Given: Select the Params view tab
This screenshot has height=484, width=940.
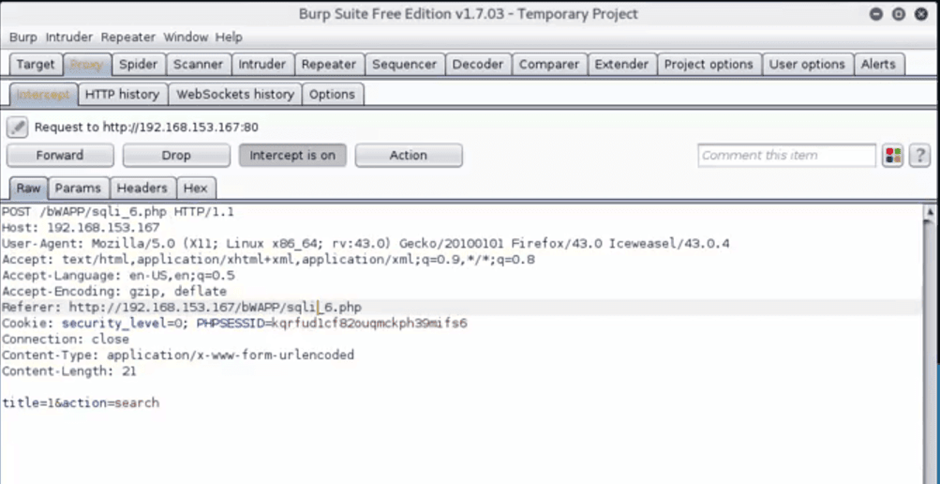Looking at the screenshot, I should (x=78, y=188).
